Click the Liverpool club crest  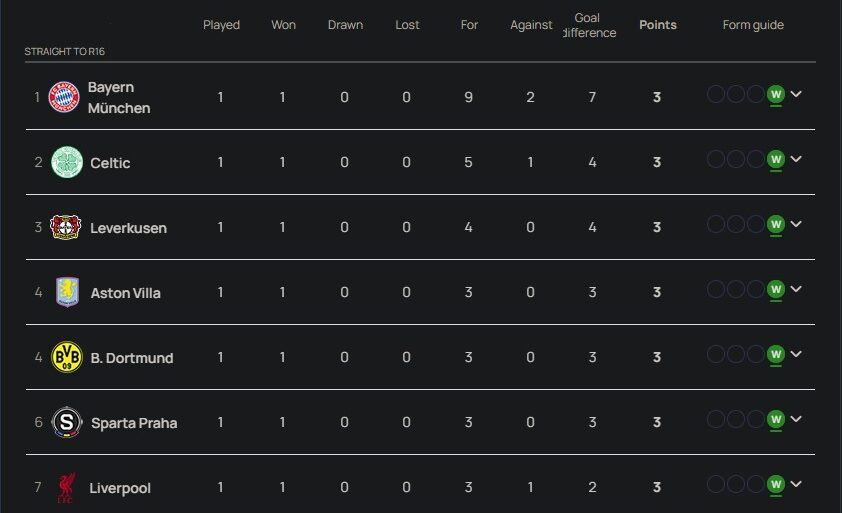tap(67, 487)
